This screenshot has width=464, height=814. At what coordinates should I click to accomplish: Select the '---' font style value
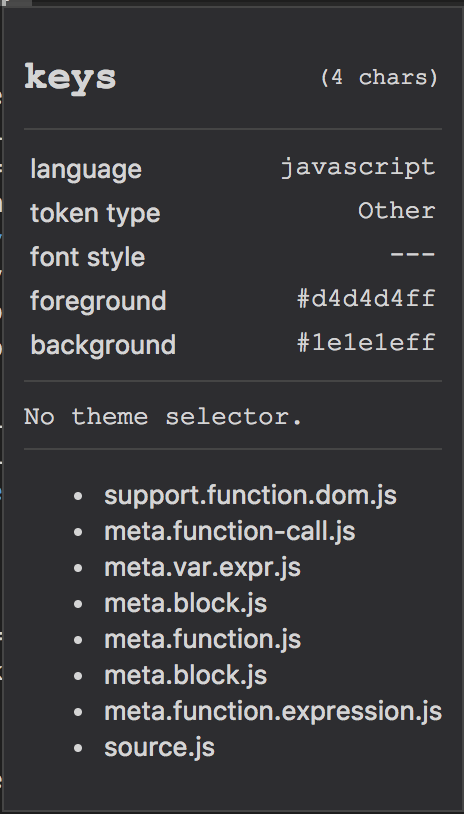(413, 254)
